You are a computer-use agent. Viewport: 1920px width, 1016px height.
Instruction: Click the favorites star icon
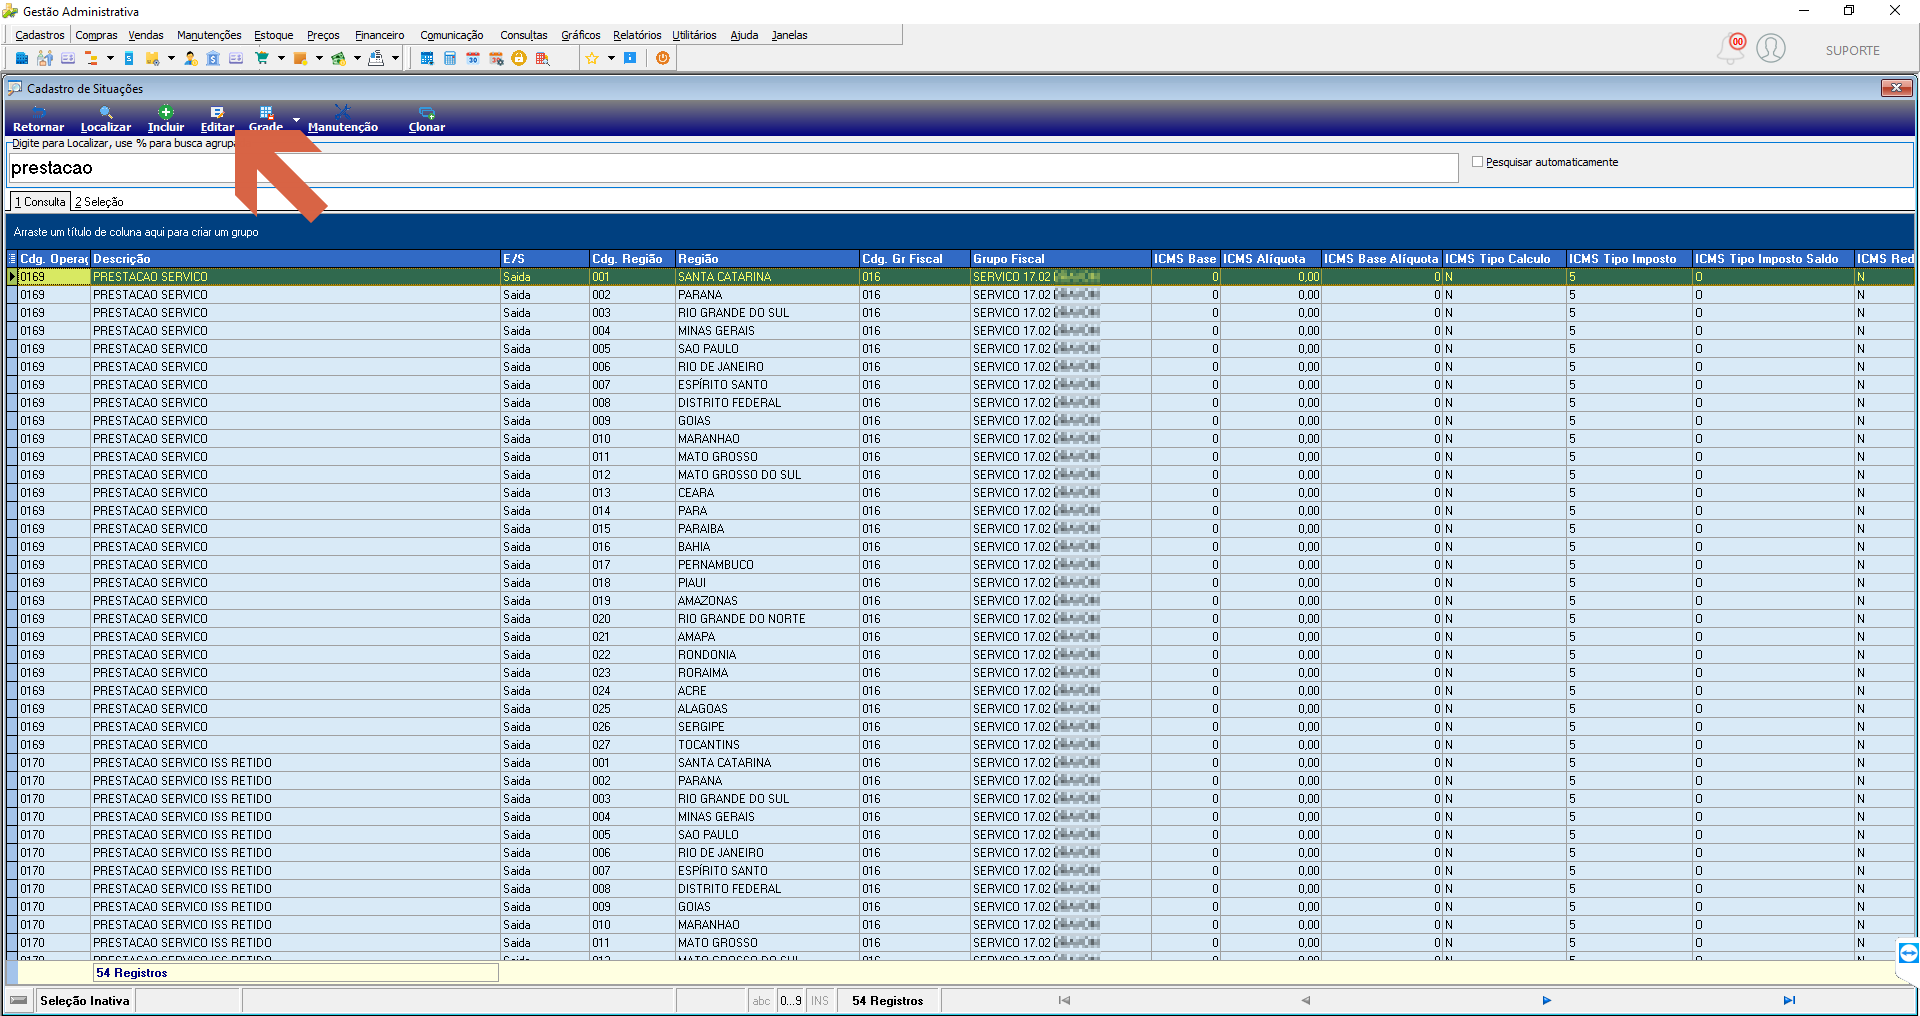592,58
